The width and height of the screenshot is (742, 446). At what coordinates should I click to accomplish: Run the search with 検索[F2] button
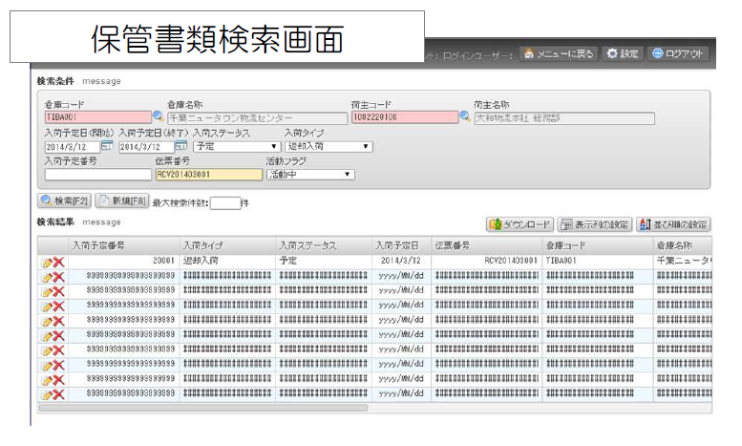click(x=63, y=201)
